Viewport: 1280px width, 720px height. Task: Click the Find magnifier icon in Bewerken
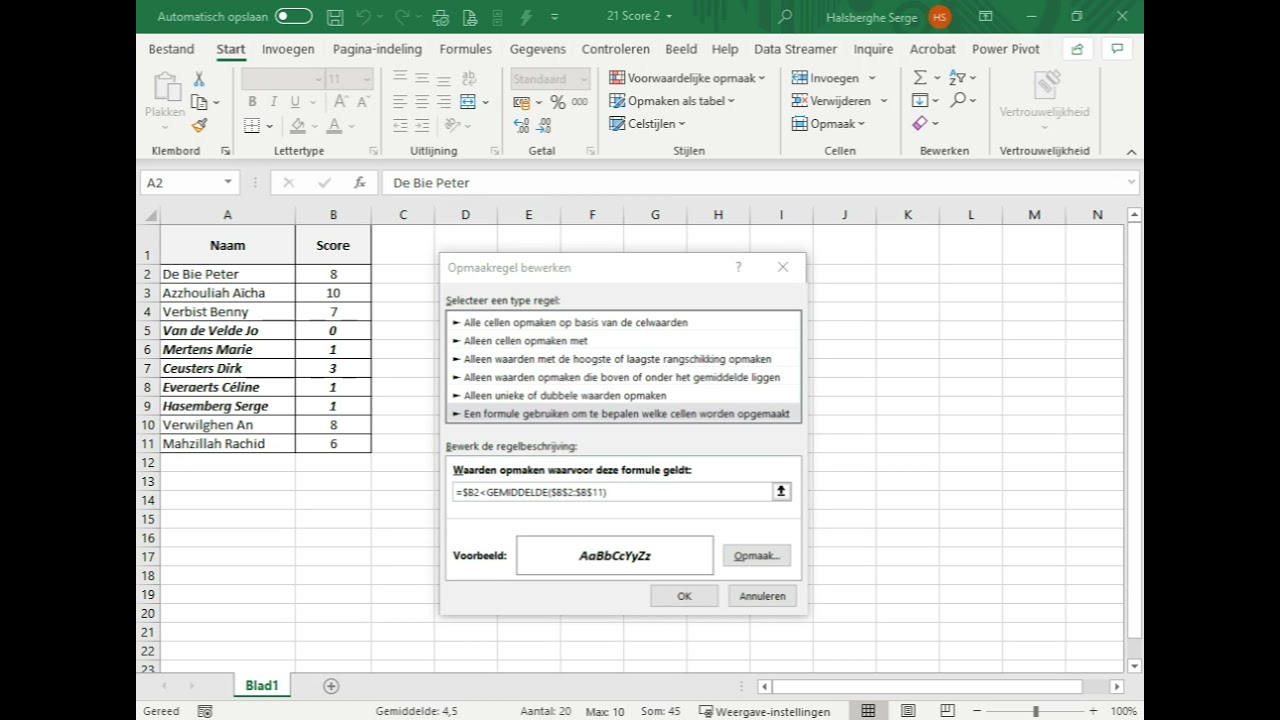tap(958, 101)
